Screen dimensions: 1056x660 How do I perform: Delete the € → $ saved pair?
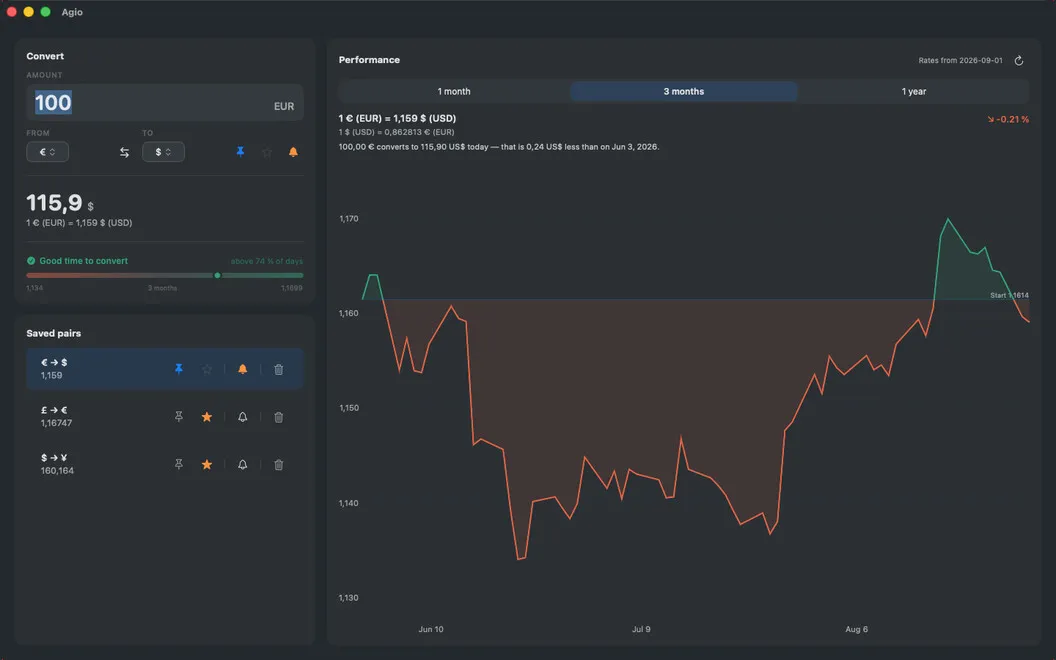(x=278, y=369)
